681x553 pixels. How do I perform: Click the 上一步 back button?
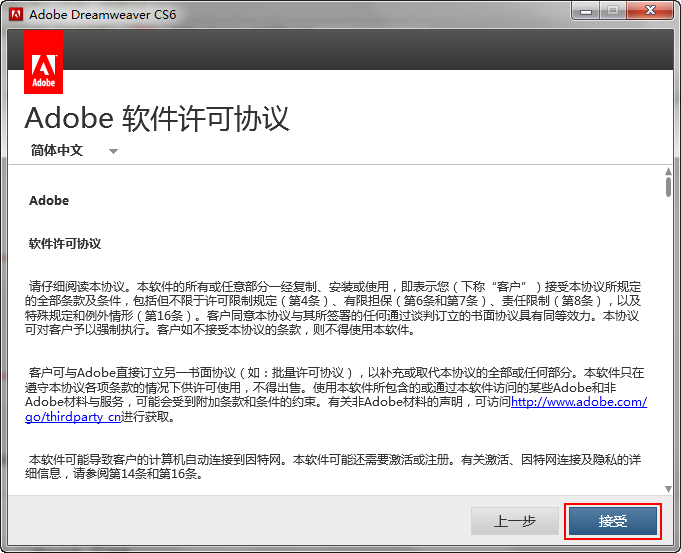click(x=515, y=521)
